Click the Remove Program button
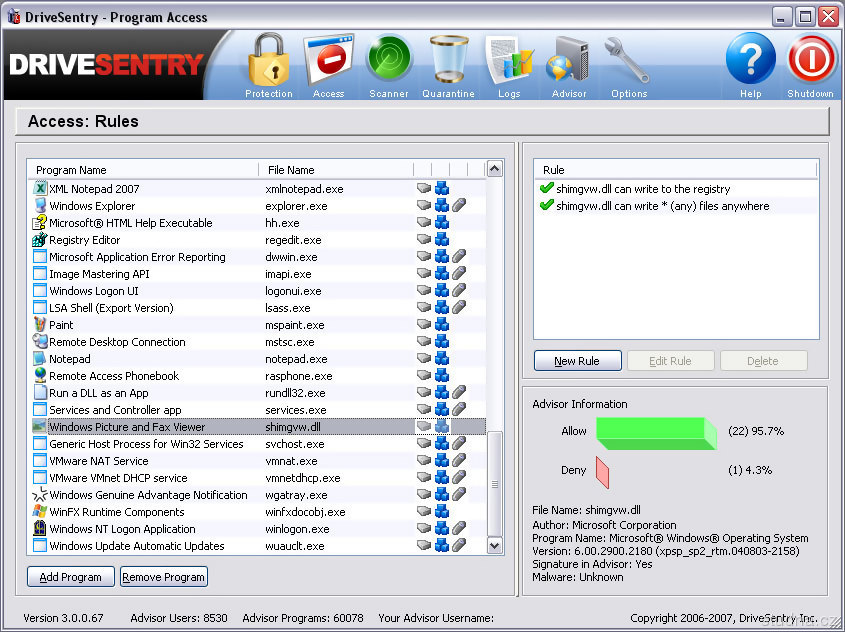 pos(163,577)
